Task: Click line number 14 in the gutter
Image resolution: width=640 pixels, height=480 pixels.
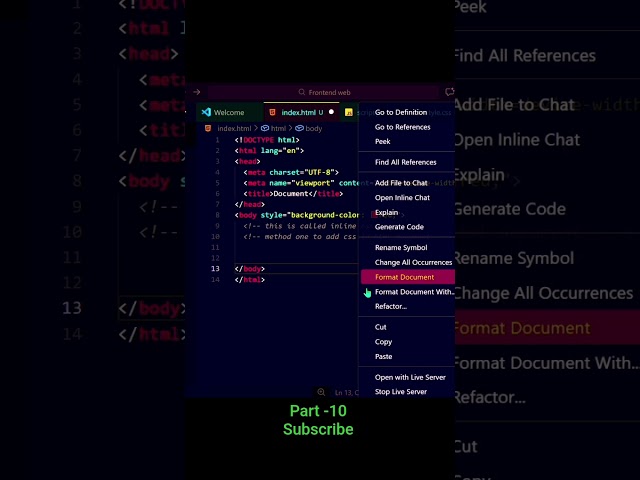Action: 215,280
